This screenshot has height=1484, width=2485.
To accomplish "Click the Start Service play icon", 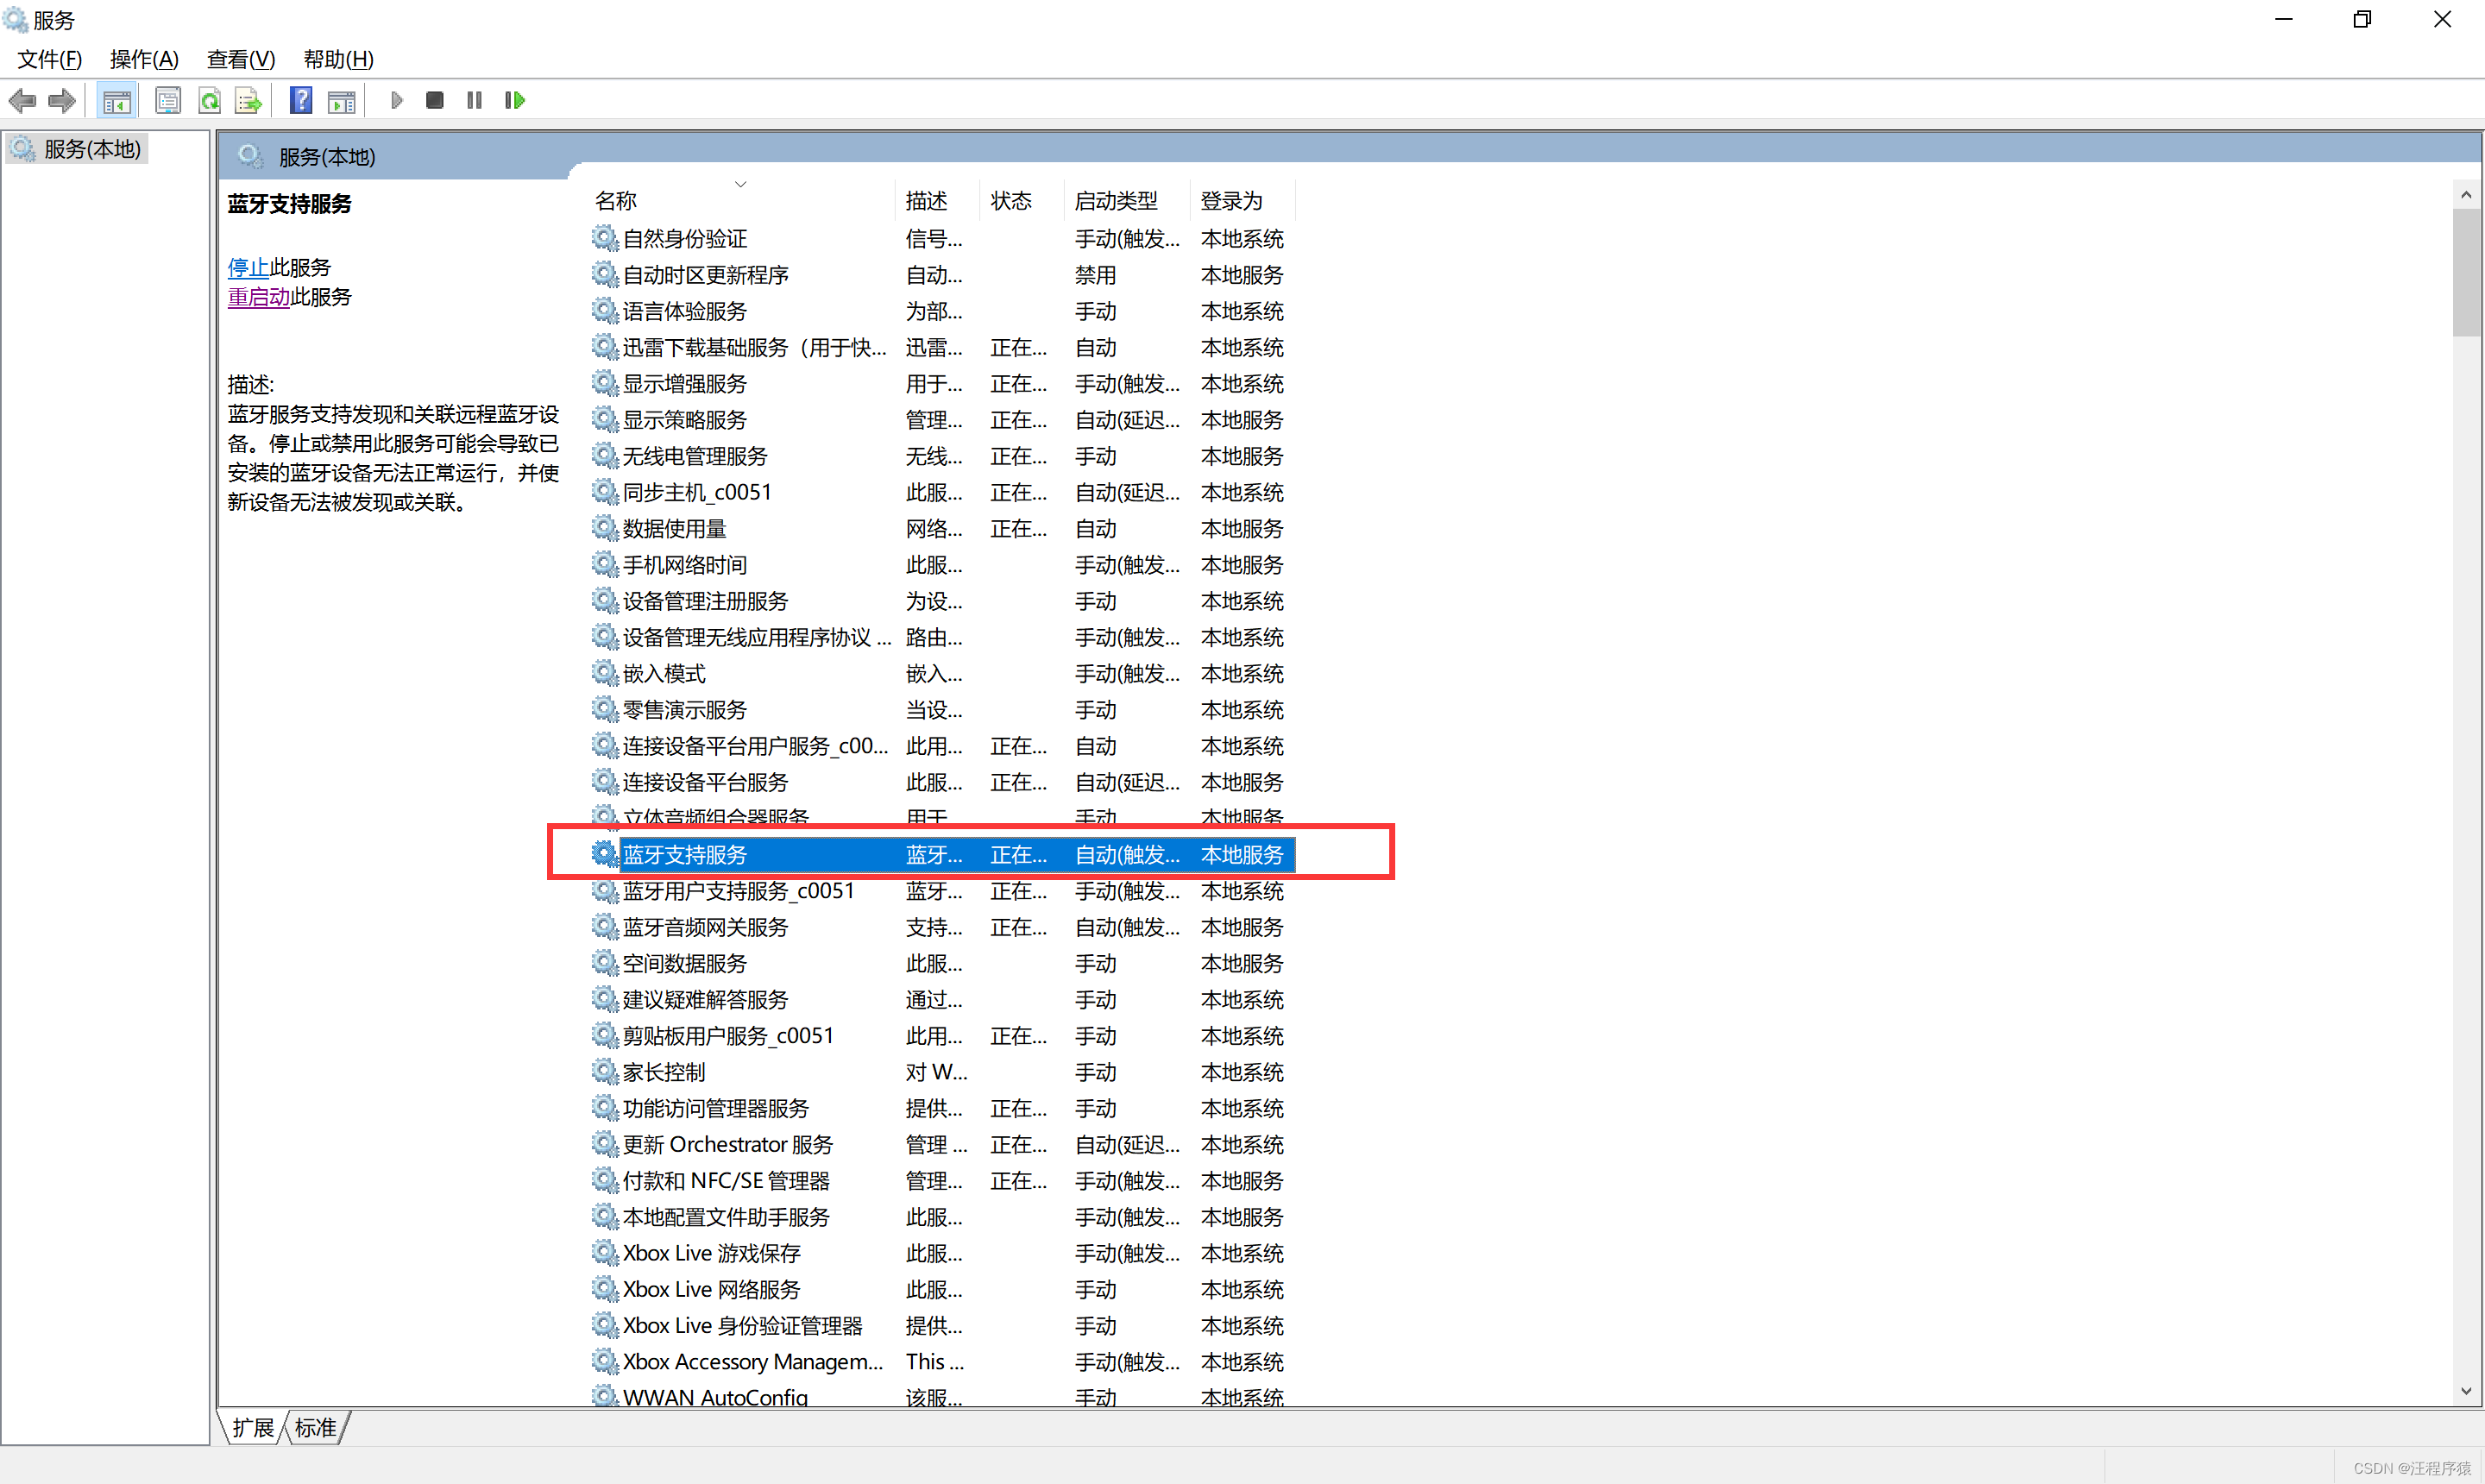I will pyautogui.click(x=396, y=100).
